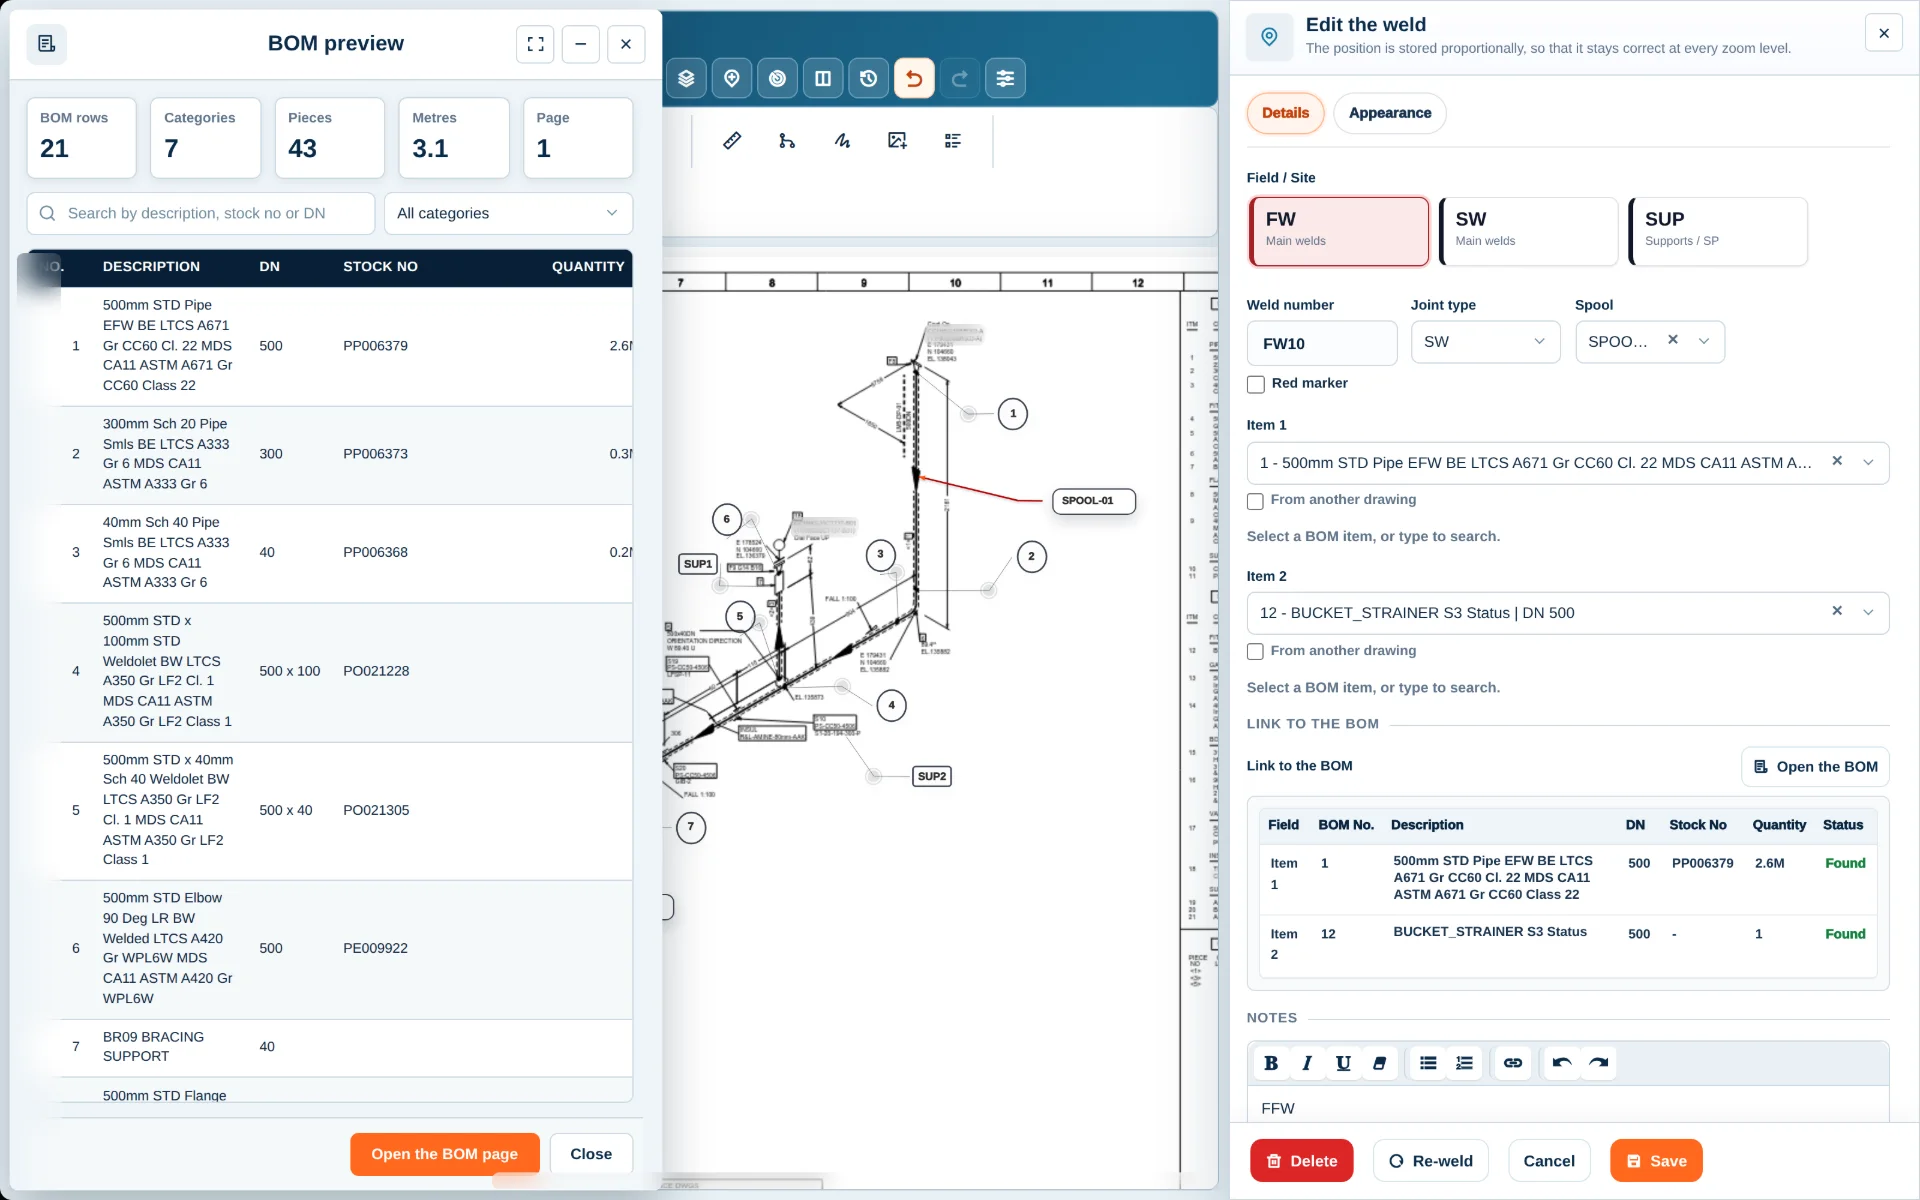Apply italic in the notes editor
The image size is (1920, 1200).
pos(1307,1063)
